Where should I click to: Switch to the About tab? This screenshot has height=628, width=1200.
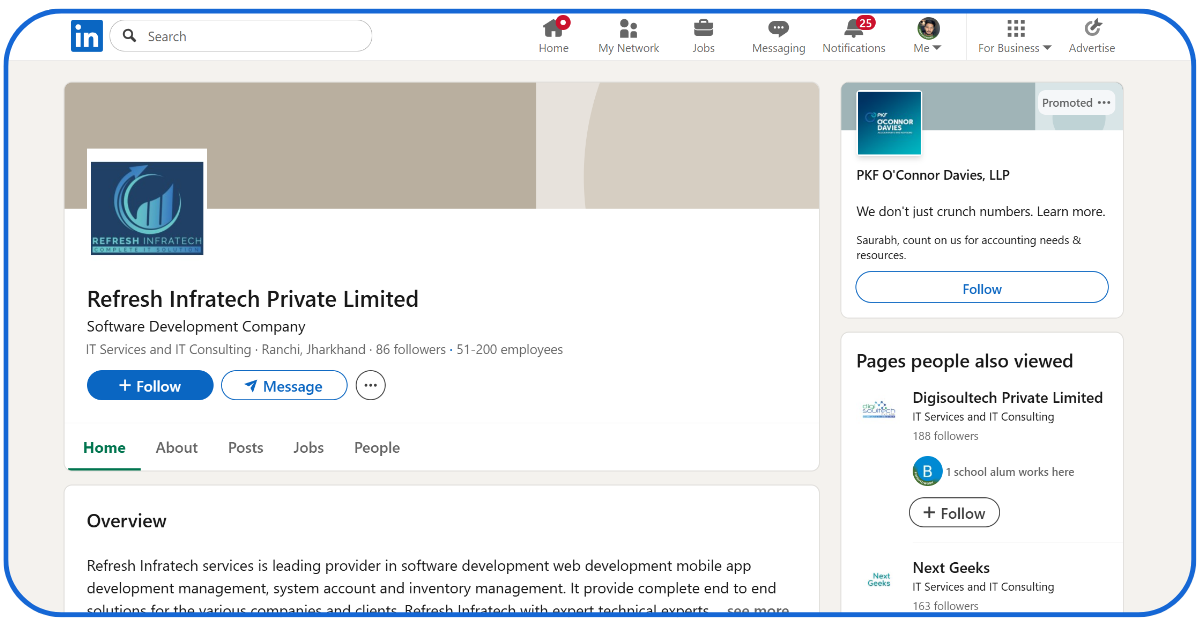177,448
